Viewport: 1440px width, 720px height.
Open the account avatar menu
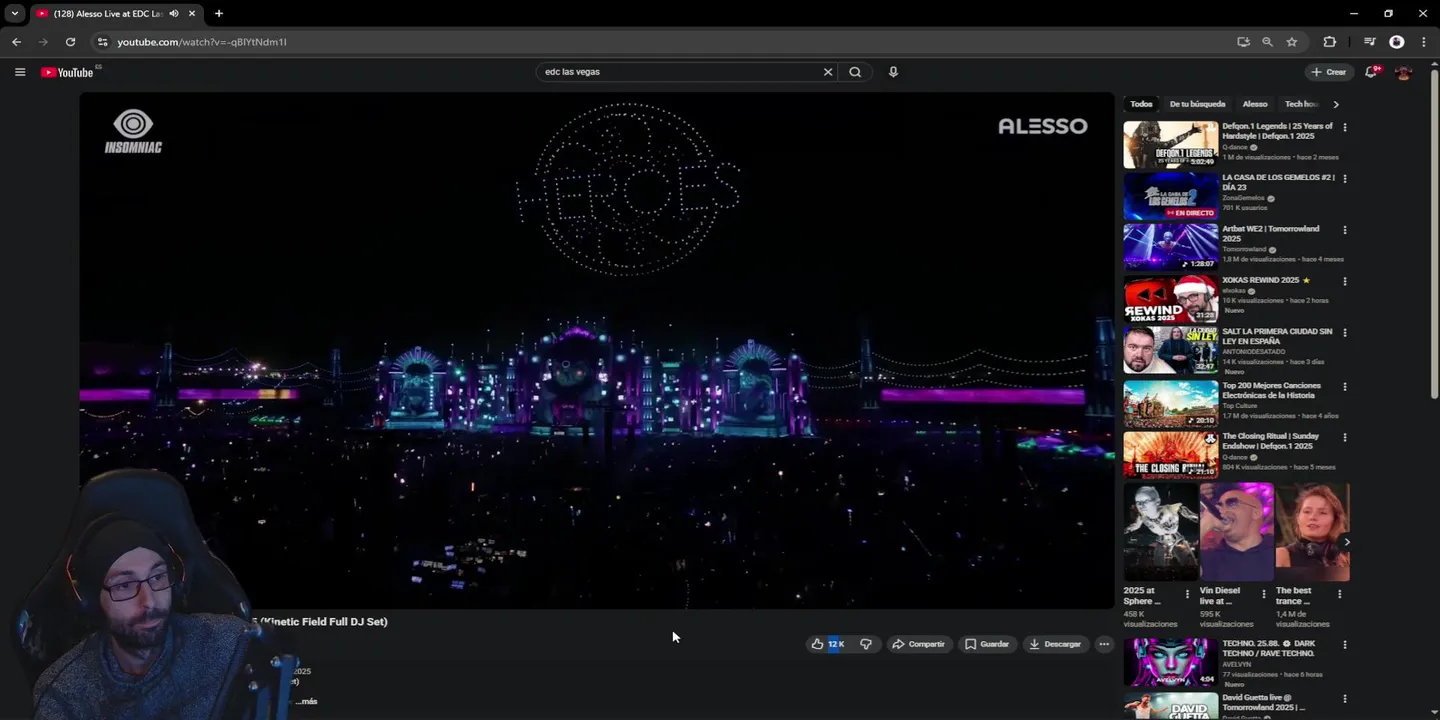(1404, 72)
